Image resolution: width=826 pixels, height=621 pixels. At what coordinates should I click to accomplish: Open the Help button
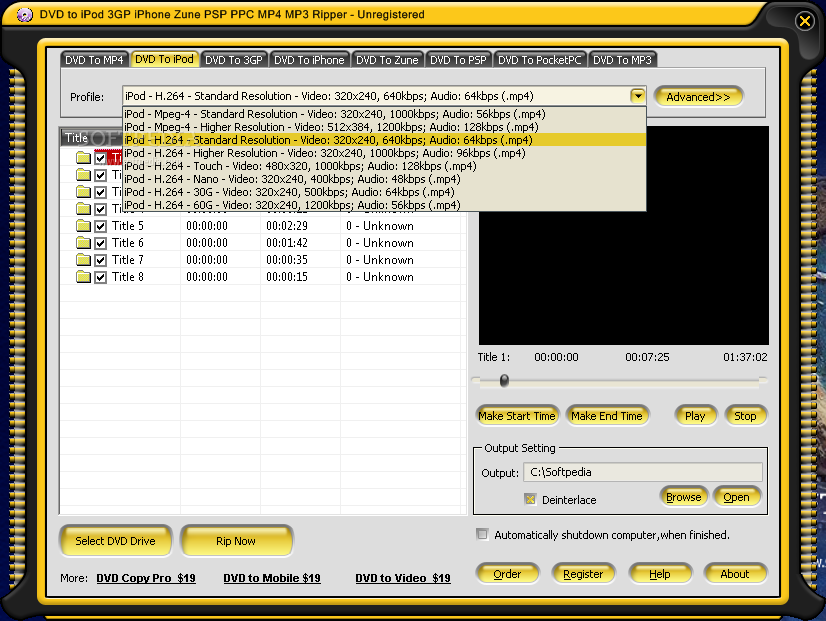coord(660,574)
